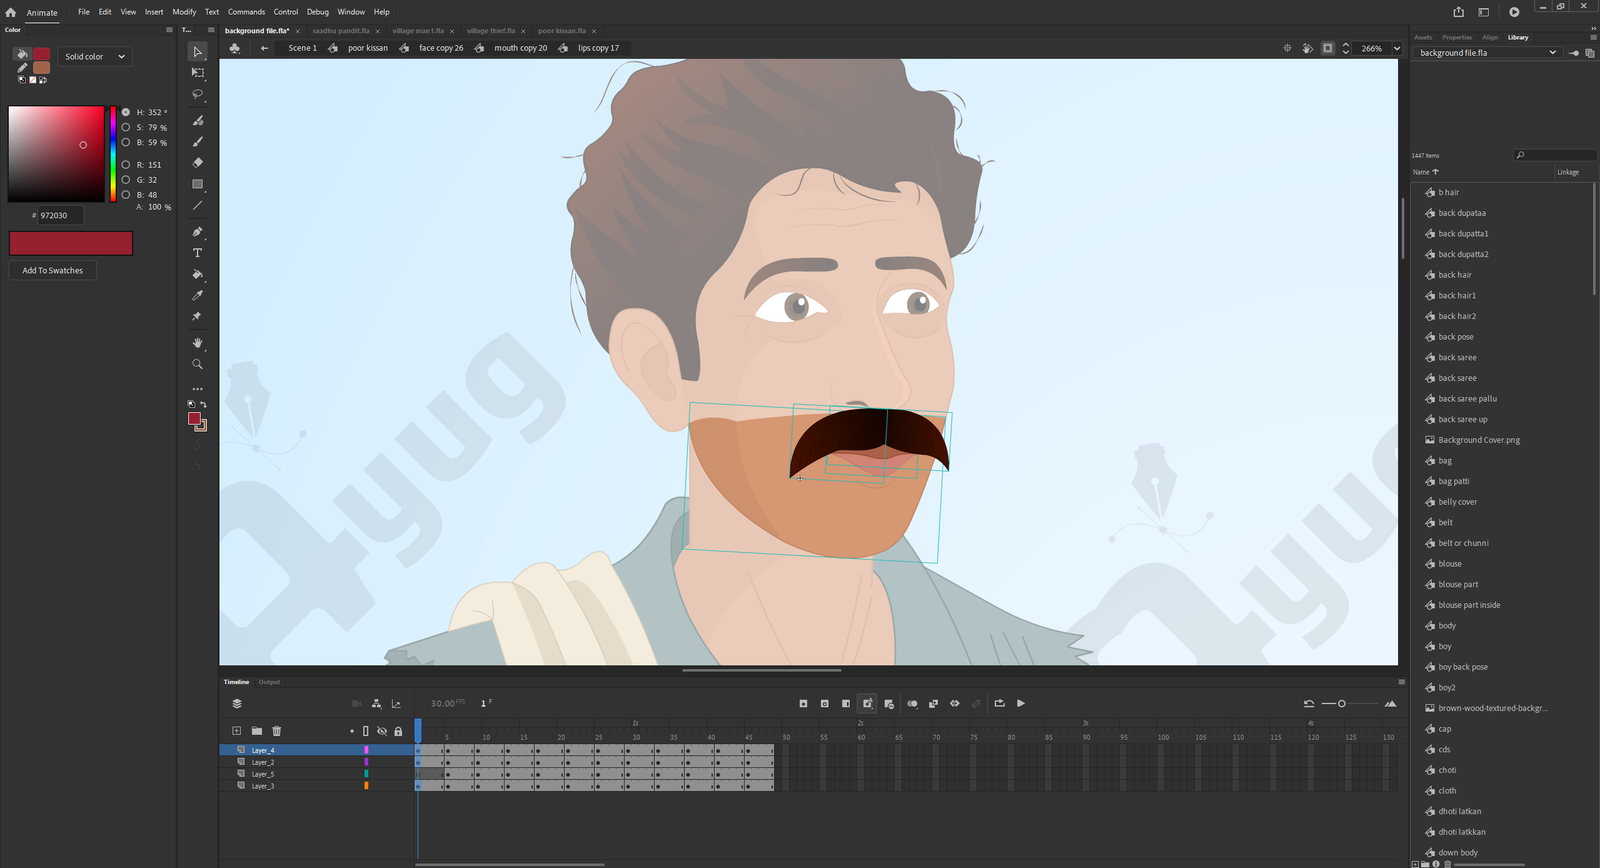Play the timeline animation
The image size is (1600, 868).
tap(1021, 704)
